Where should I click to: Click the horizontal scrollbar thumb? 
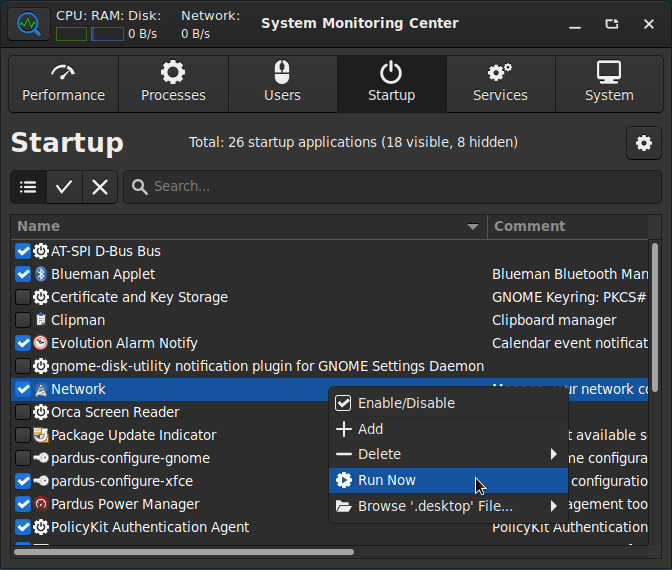[184, 552]
